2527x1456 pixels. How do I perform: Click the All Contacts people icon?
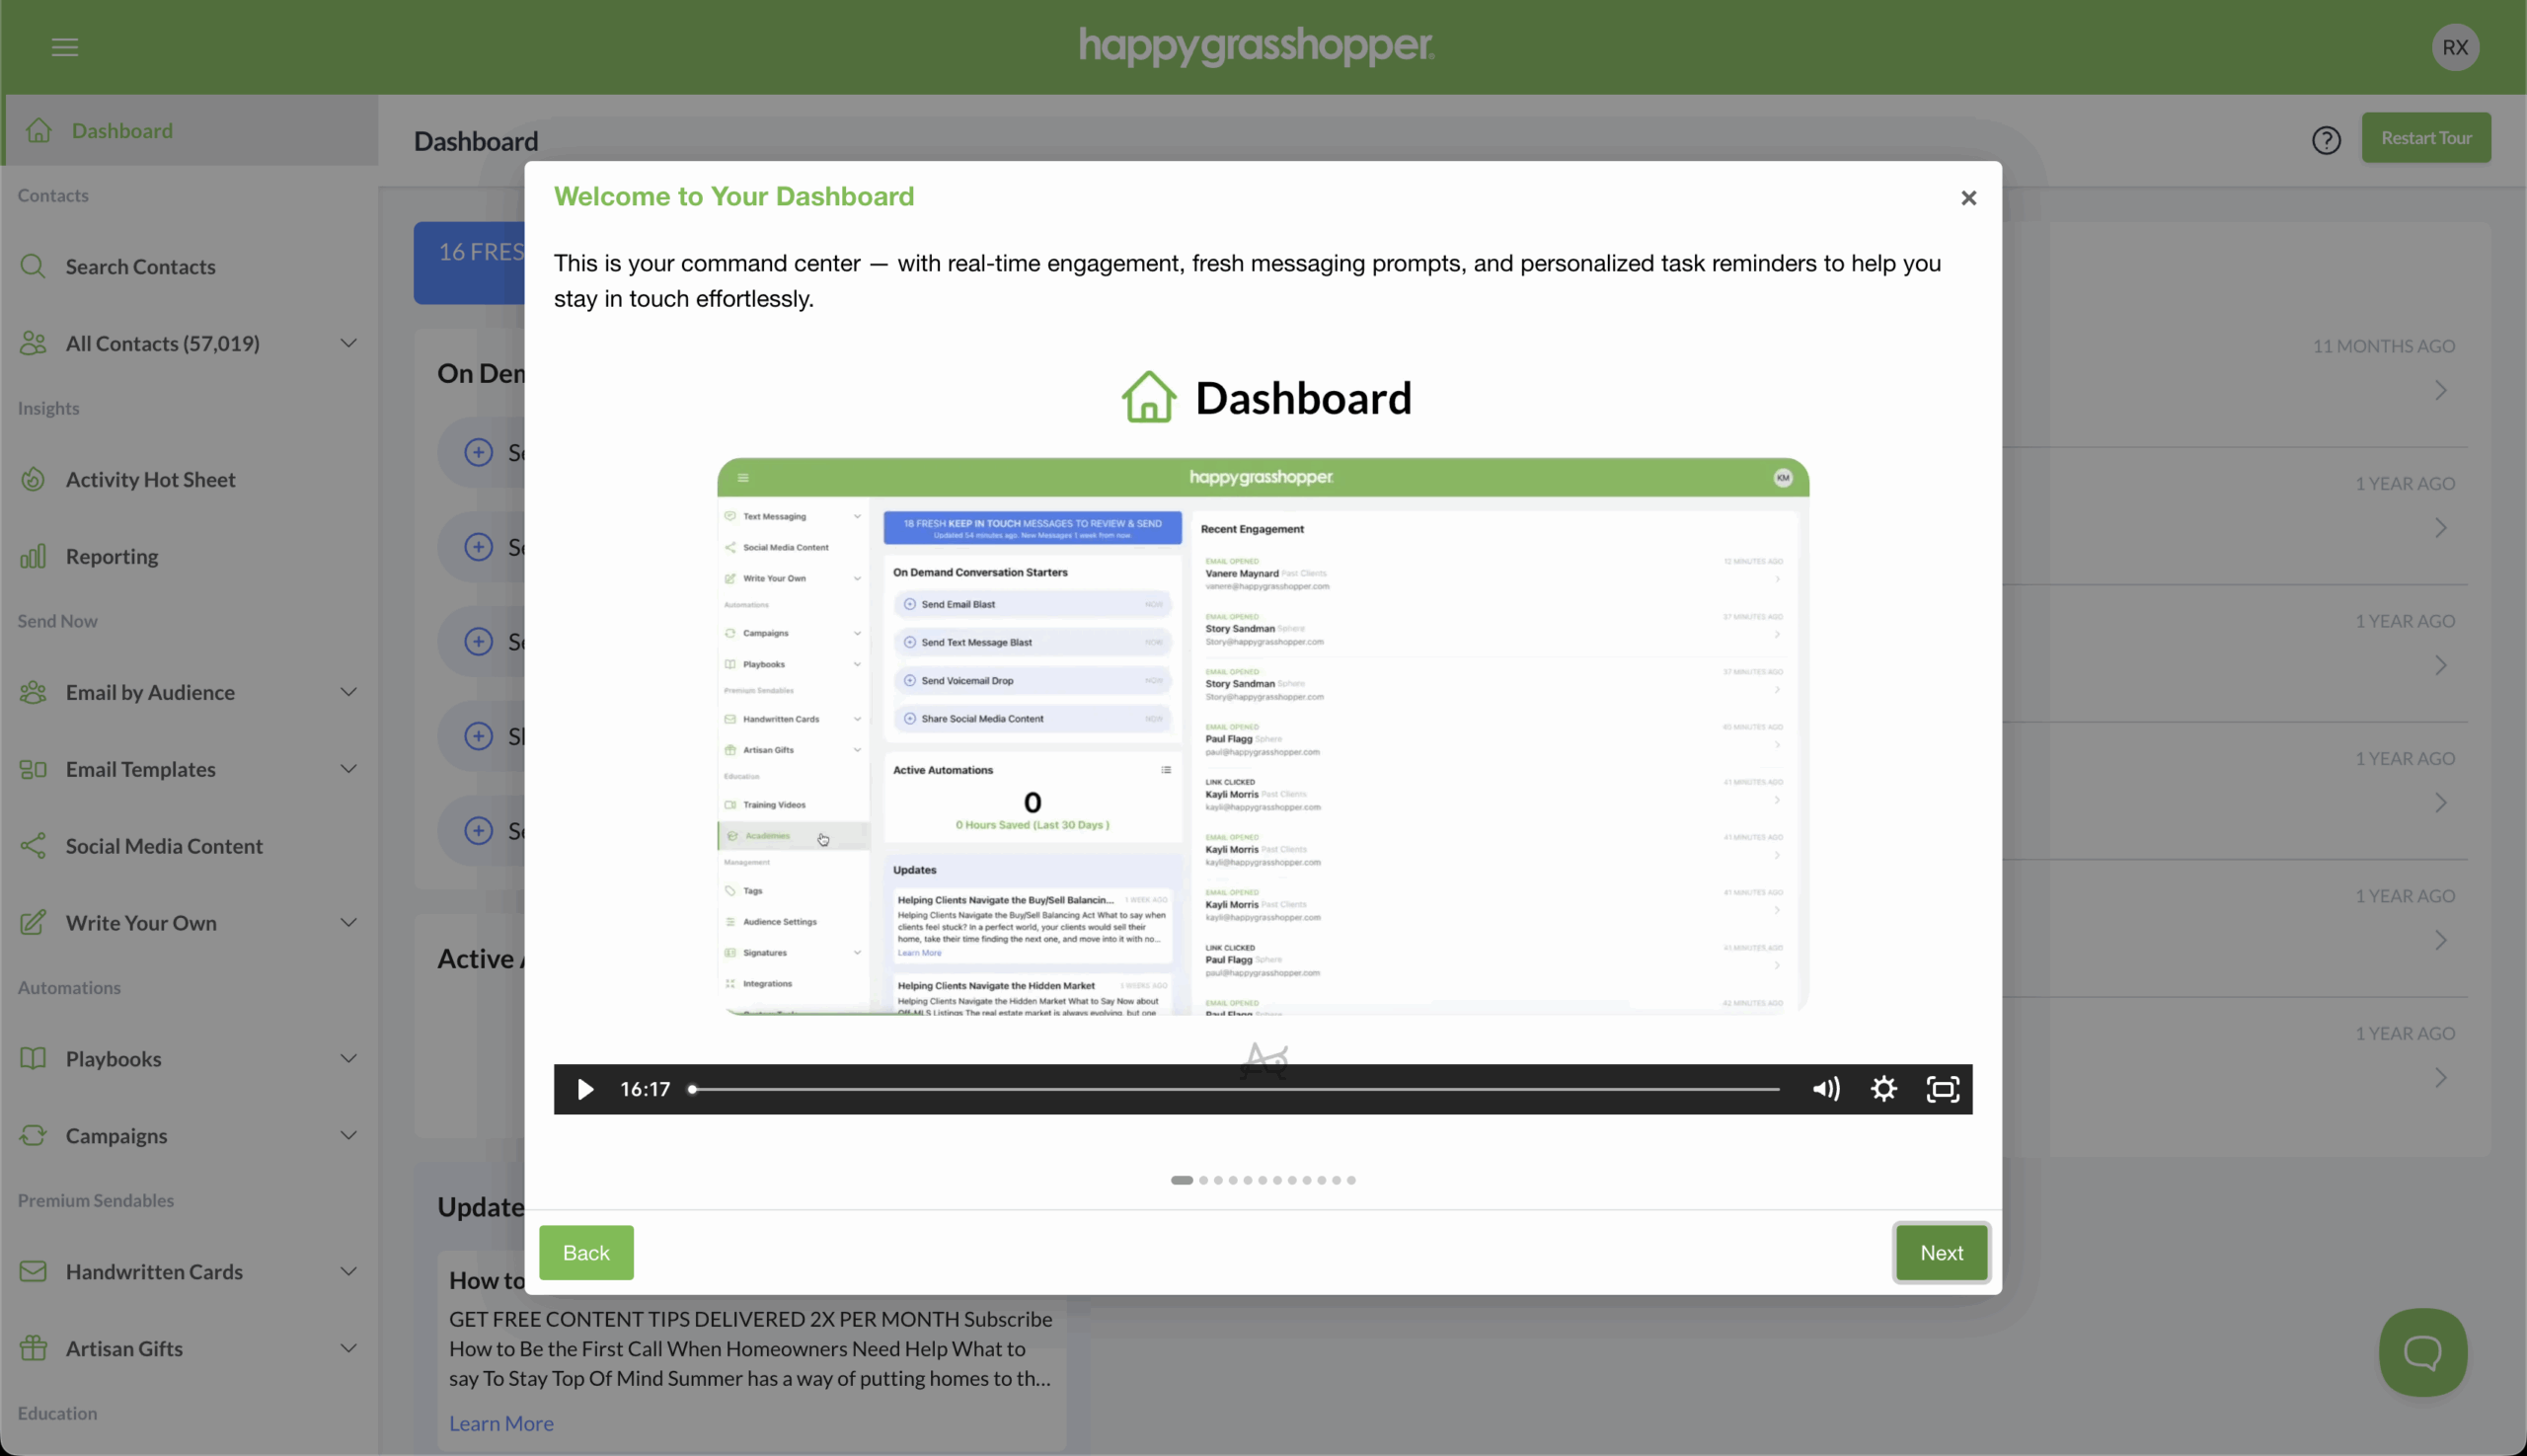point(33,343)
